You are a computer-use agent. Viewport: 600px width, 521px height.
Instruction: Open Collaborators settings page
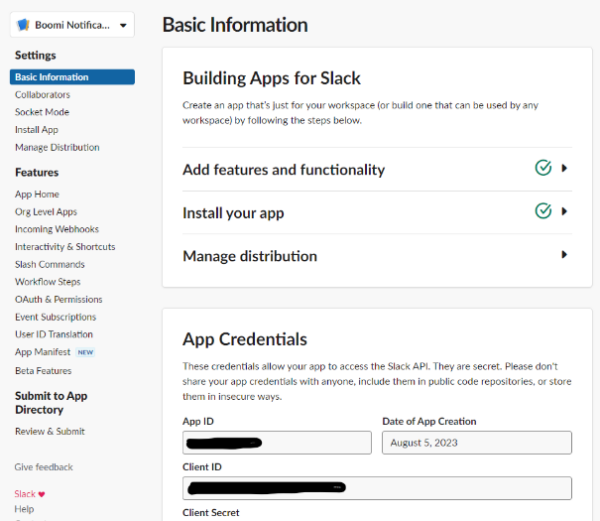[x=42, y=94]
